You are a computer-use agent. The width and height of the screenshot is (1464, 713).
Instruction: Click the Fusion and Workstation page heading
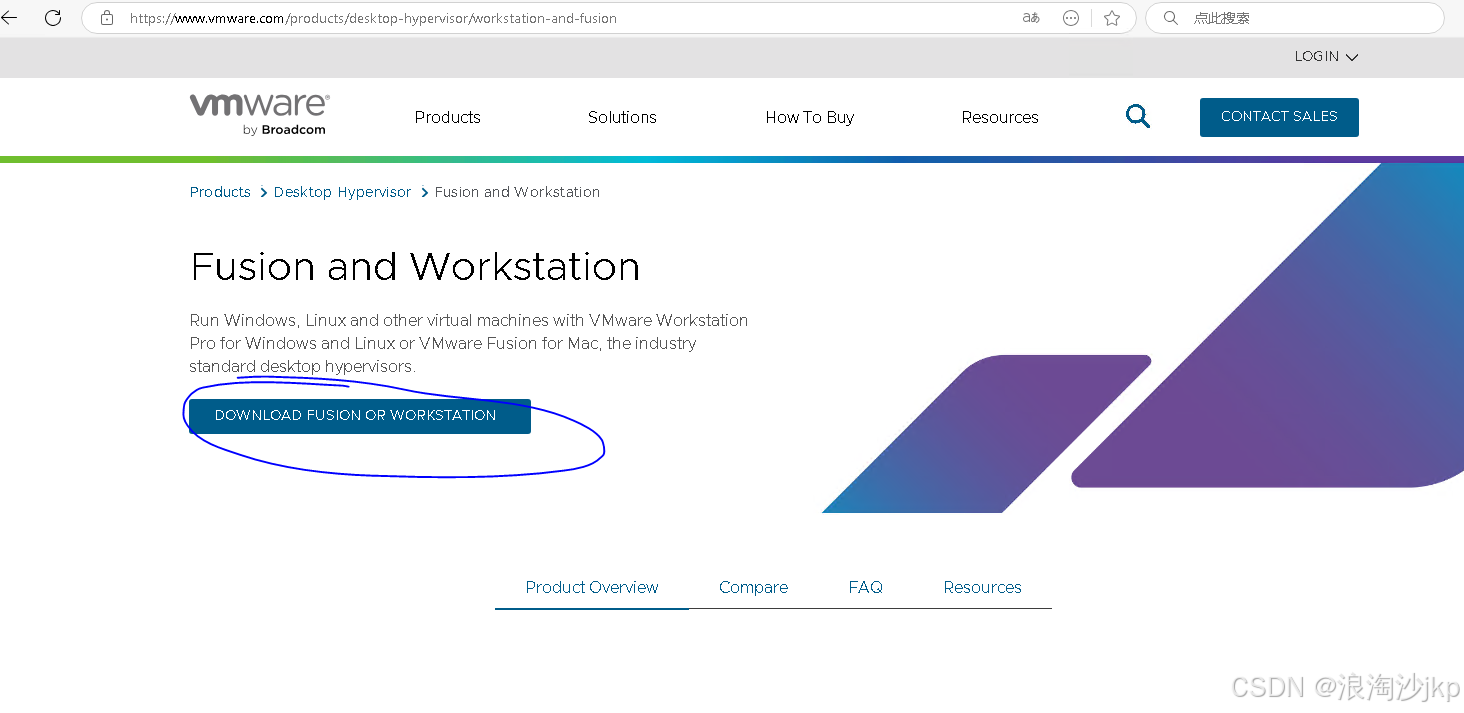(415, 267)
